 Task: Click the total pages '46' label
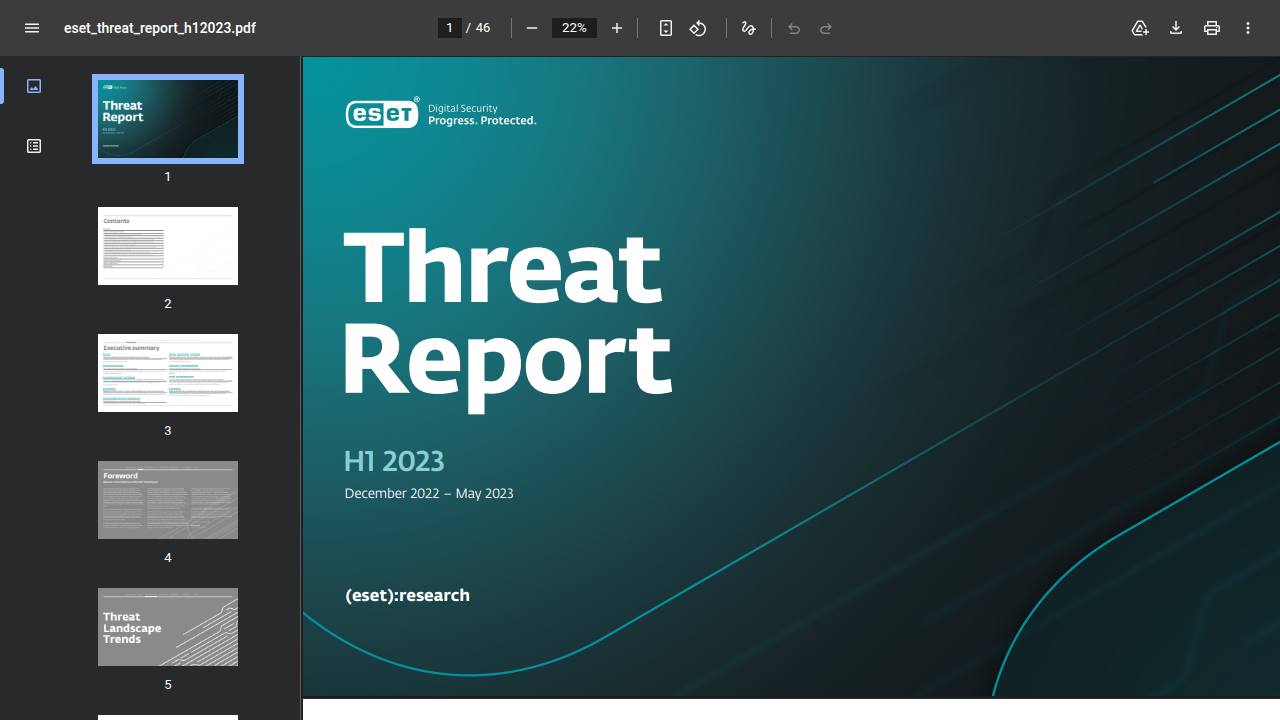tap(483, 28)
